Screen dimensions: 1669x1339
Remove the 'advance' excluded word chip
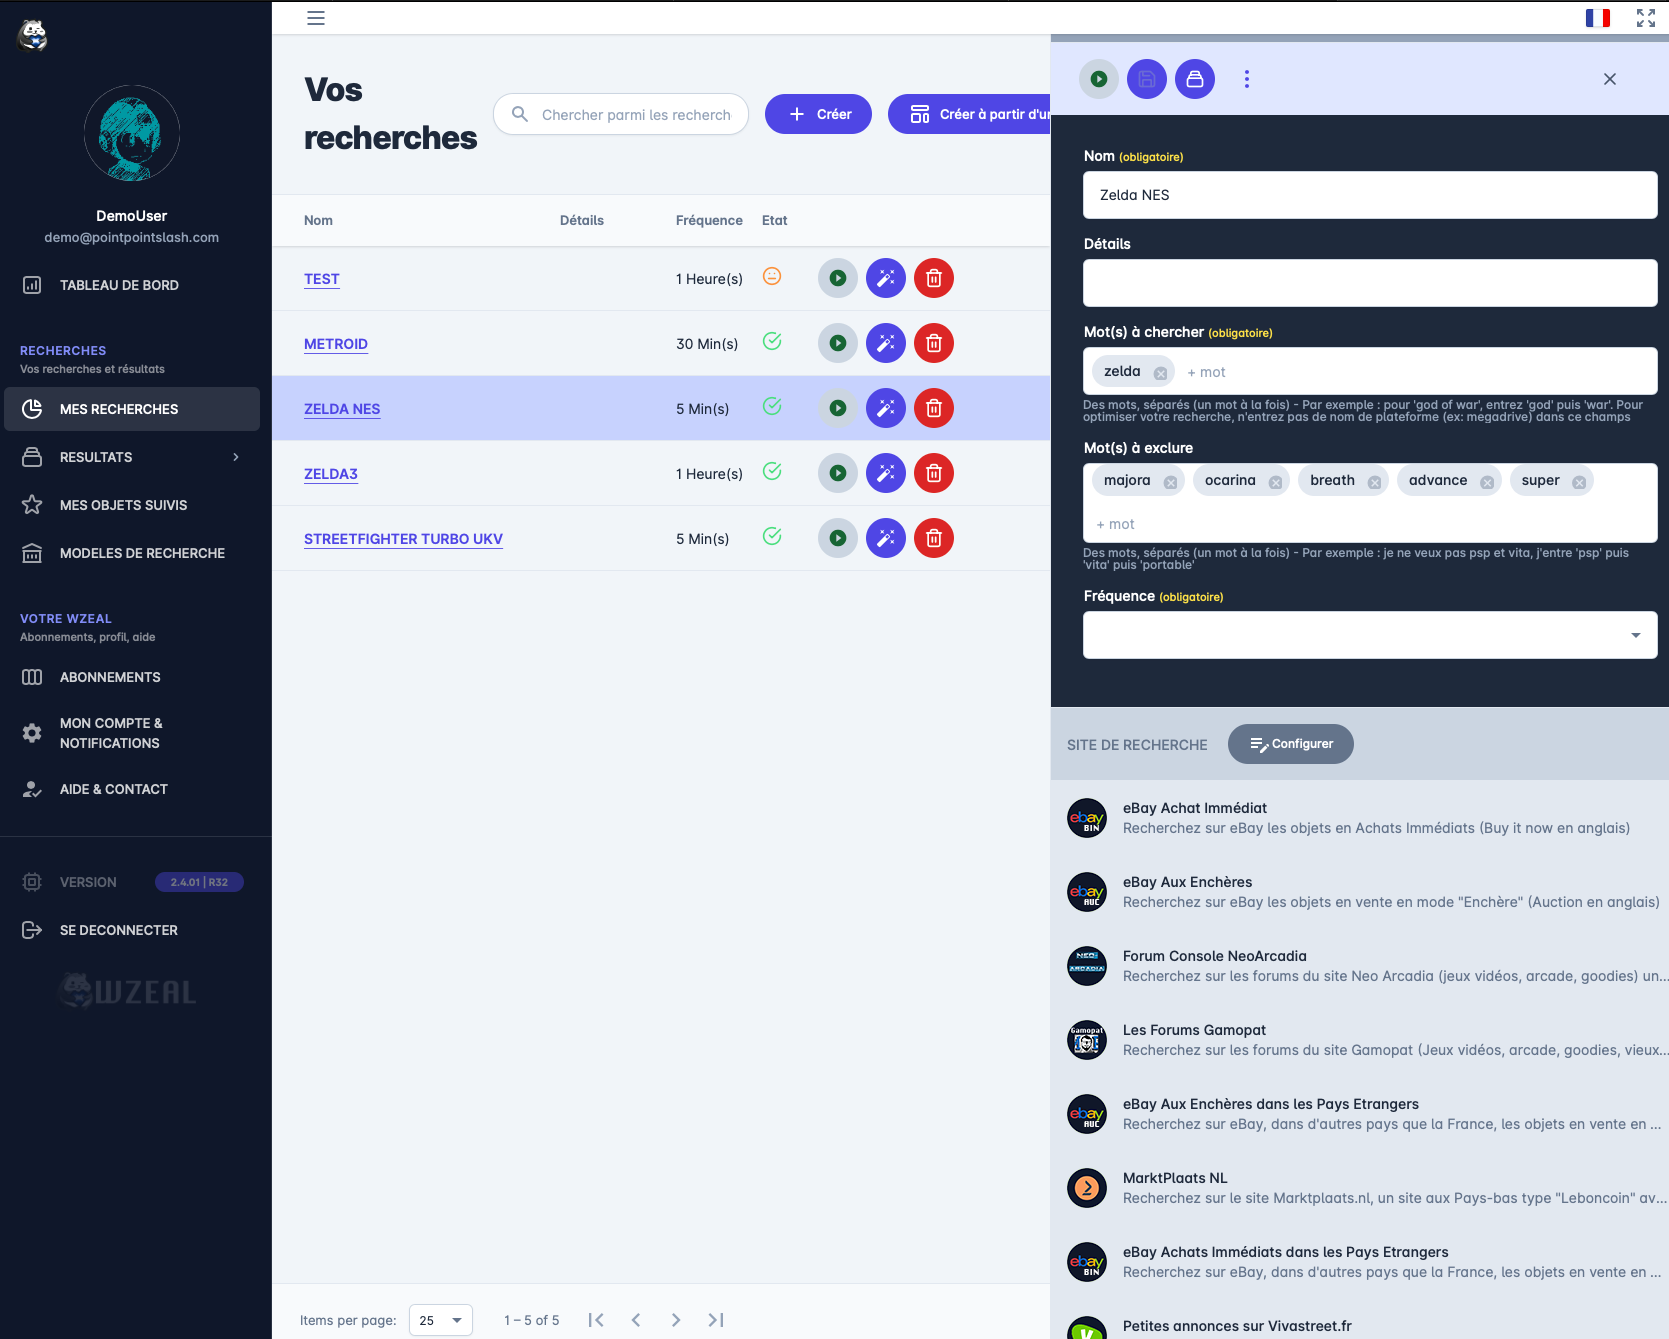tap(1487, 482)
